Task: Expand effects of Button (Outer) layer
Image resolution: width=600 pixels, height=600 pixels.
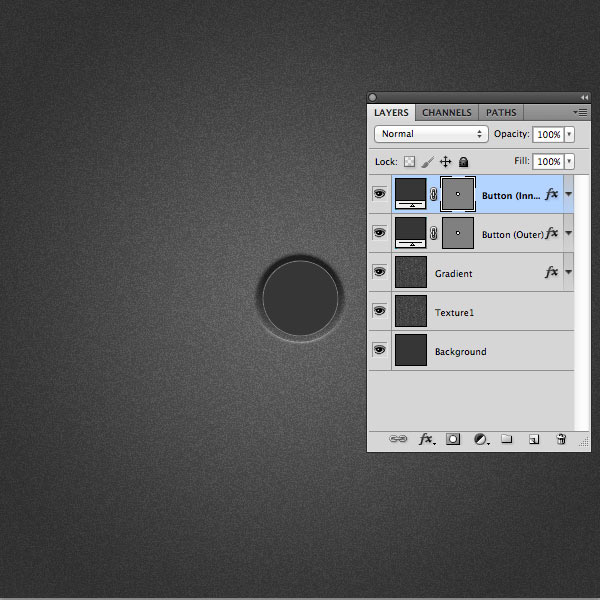Action: (569, 233)
